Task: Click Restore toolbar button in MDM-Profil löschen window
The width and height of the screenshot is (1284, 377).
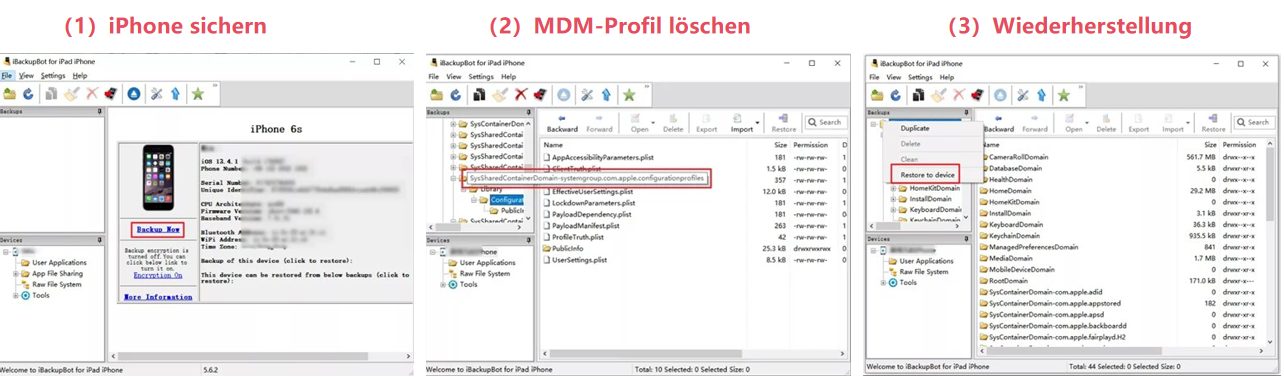Action: 783,123
